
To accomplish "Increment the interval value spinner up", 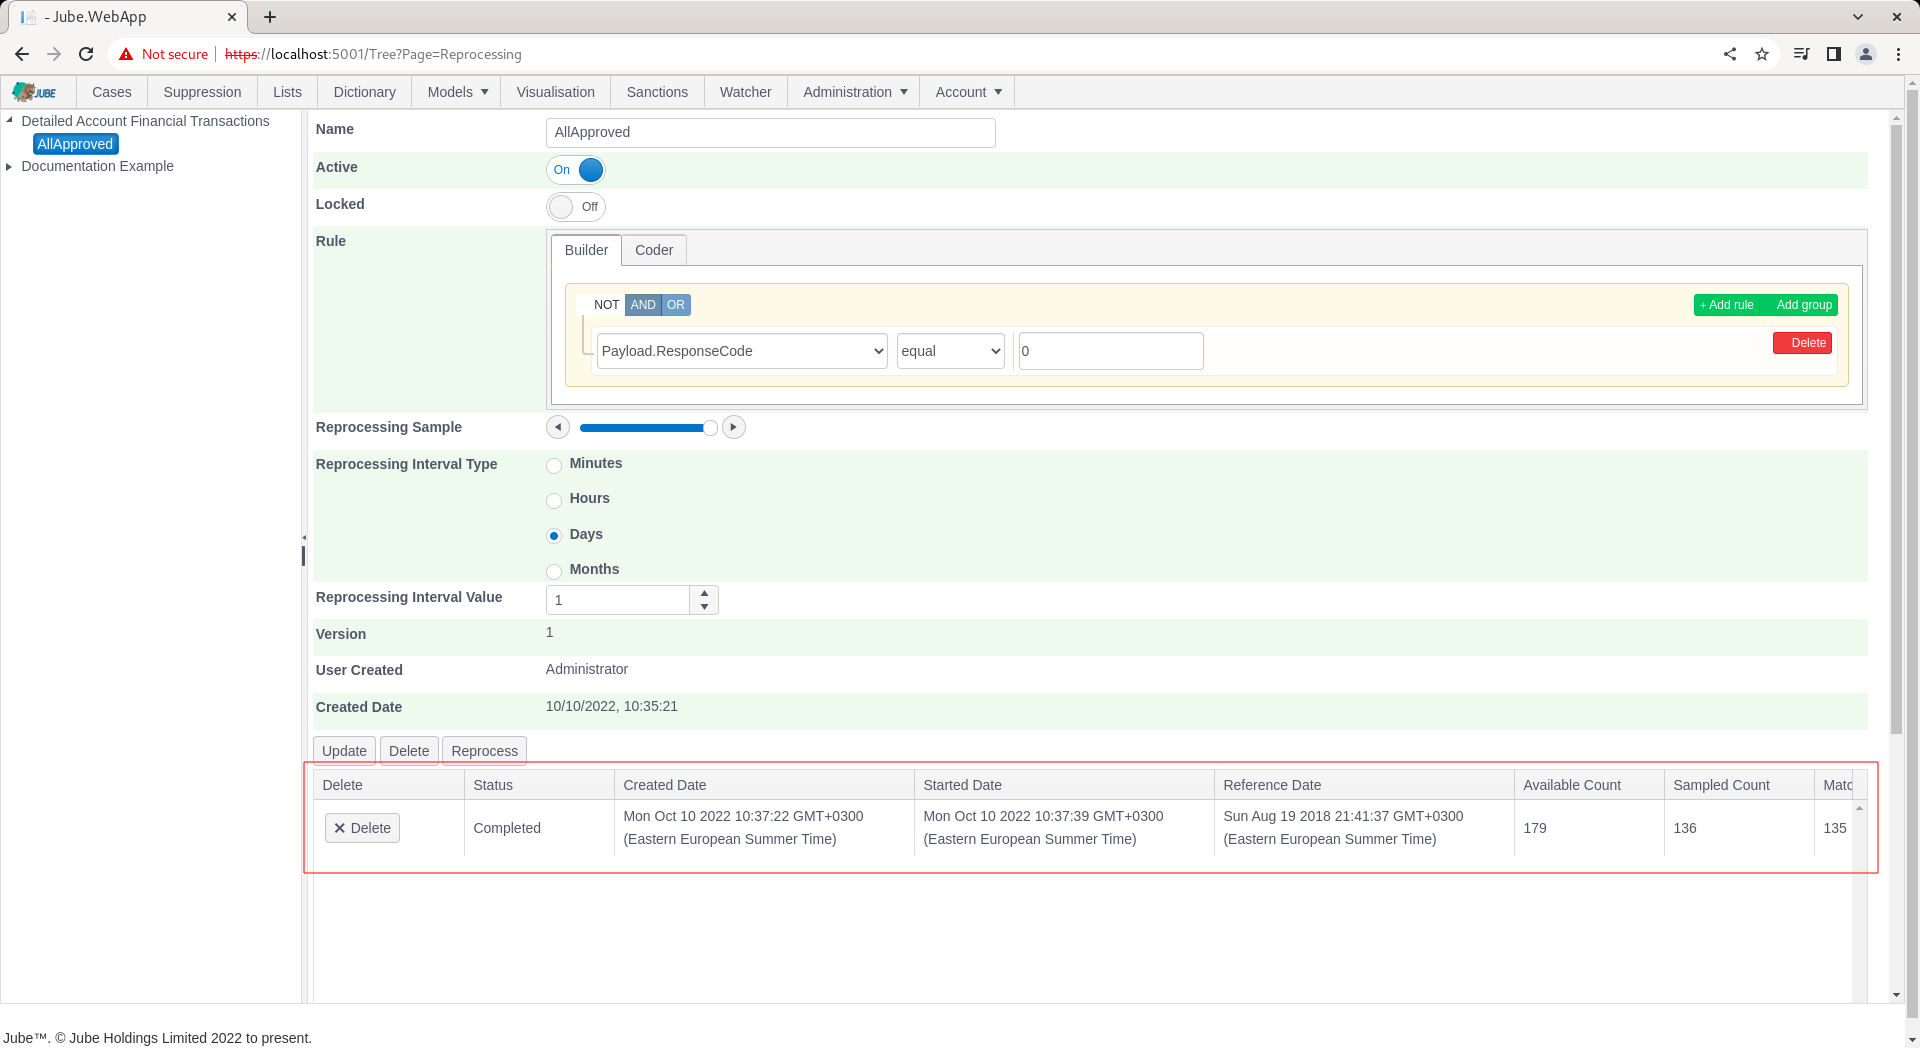I will [x=704, y=593].
